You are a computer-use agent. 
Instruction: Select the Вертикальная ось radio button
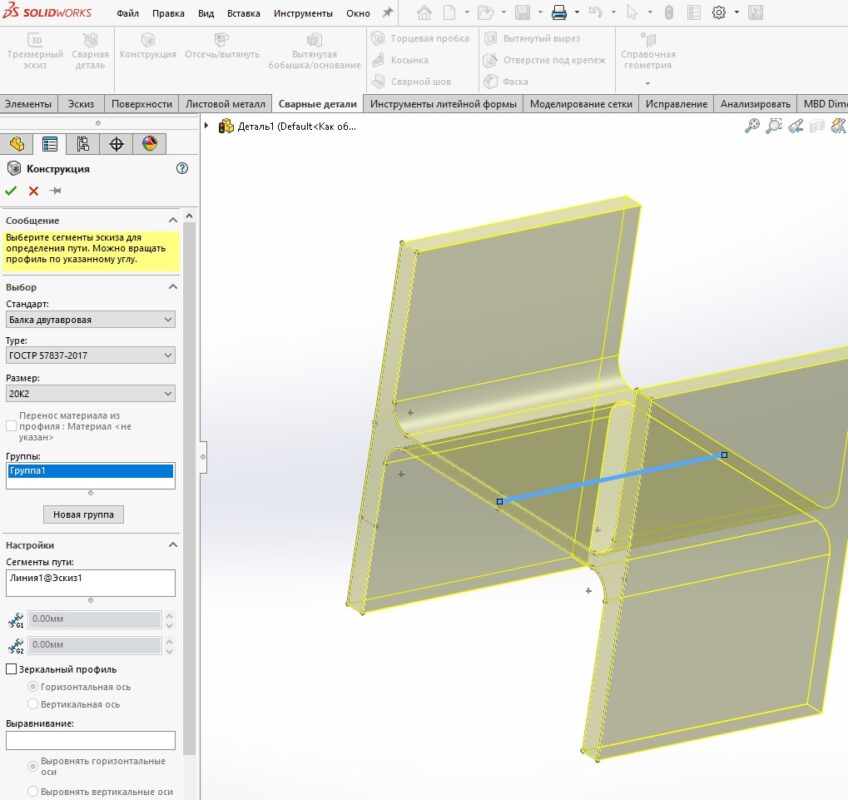point(32,704)
